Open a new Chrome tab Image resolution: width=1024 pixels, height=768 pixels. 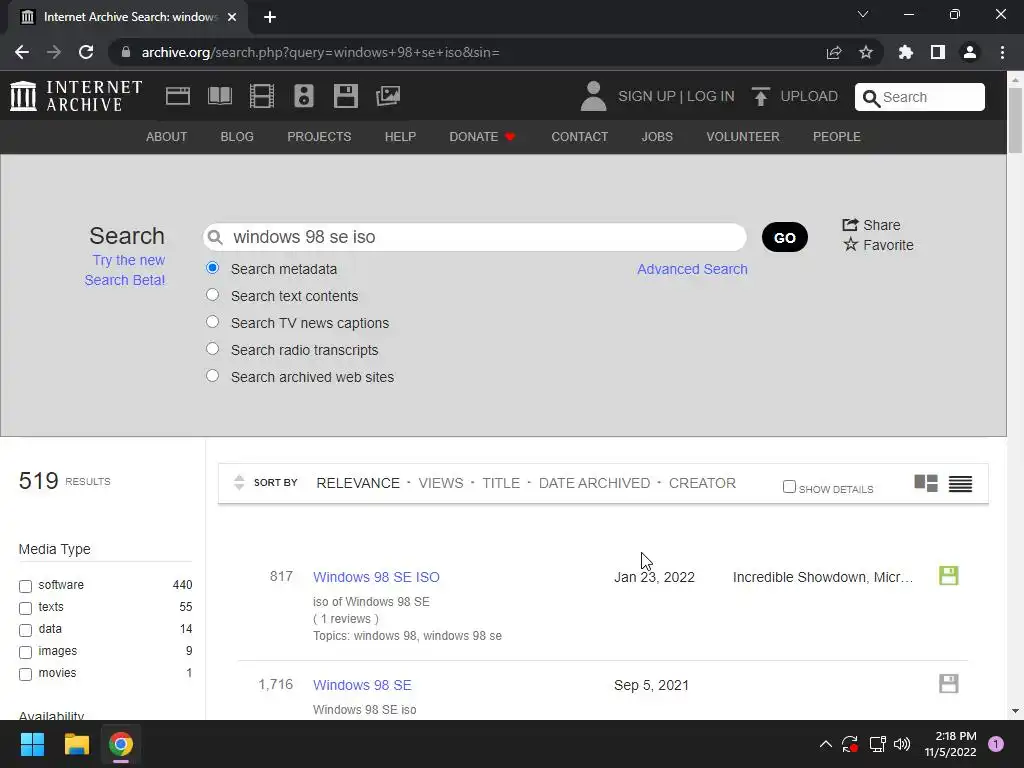click(270, 17)
